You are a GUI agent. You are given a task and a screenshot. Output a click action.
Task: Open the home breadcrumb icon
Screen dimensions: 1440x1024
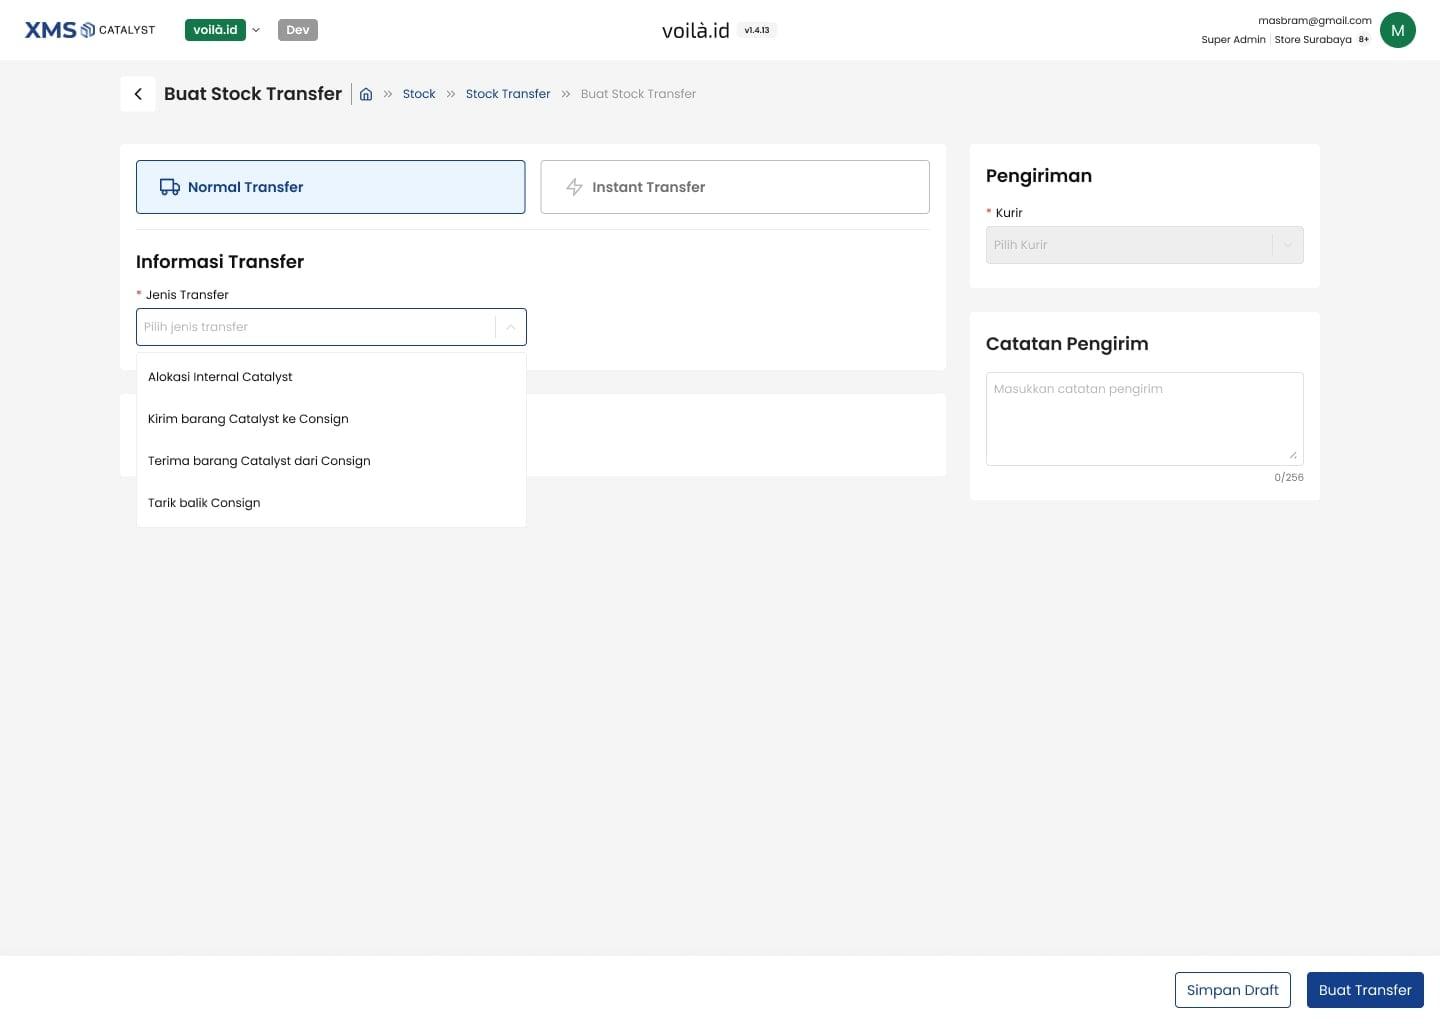pos(366,94)
